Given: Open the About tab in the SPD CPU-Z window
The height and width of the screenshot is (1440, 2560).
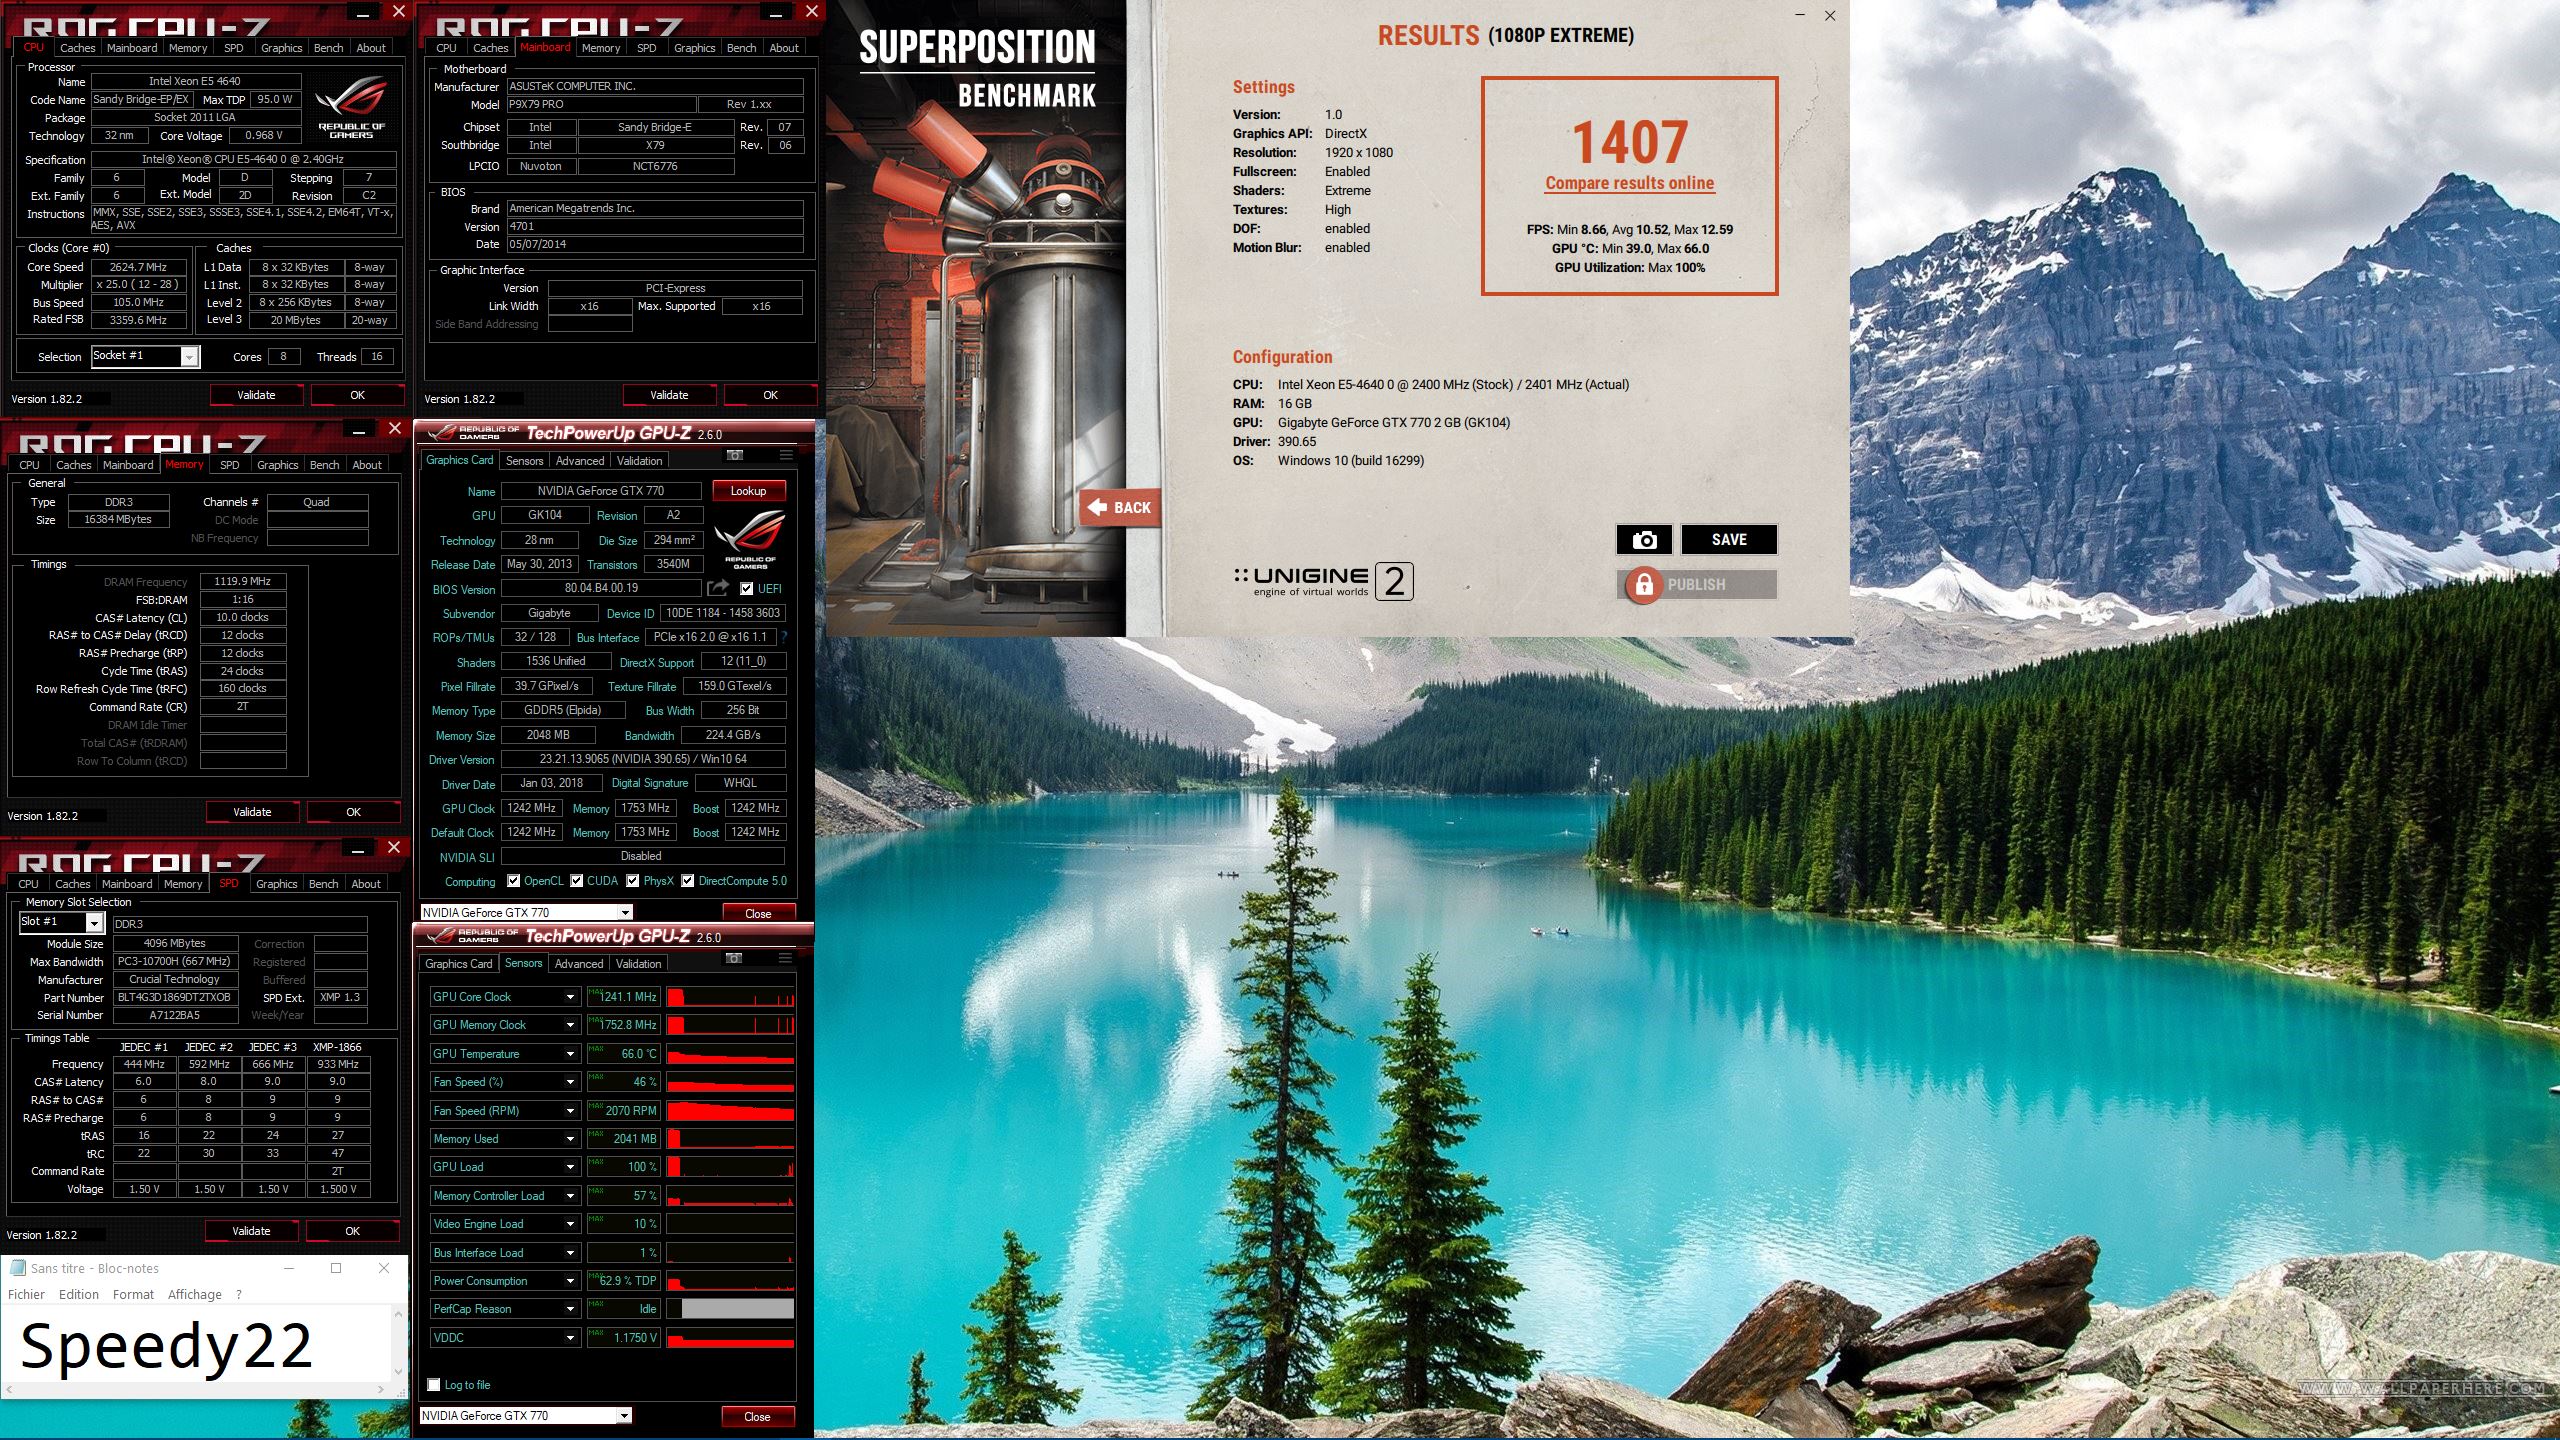Looking at the screenshot, I should pyautogui.click(x=366, y=884).
